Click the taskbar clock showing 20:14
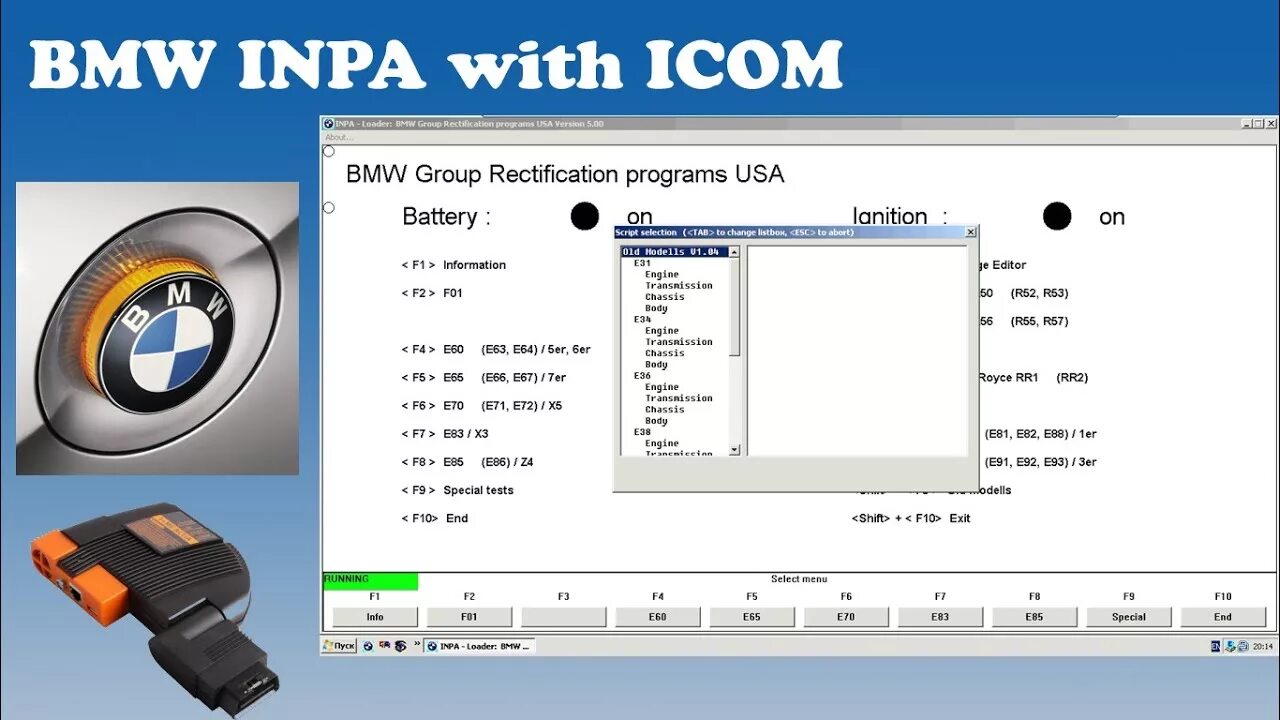The width and height of the screenshot is (1280, 720). tap(1264, 647)
